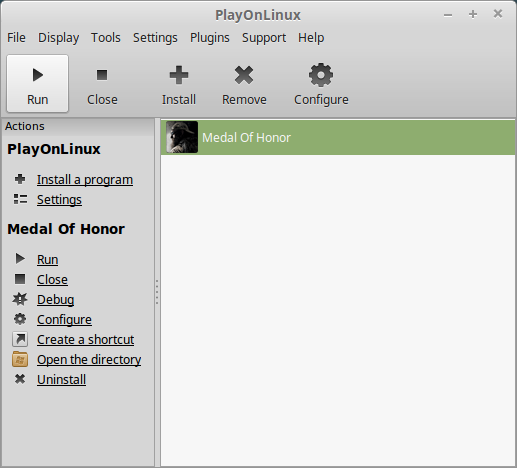Click the folder icon beside Open the directory
517x468 pixels.
[x=20, y=359]
